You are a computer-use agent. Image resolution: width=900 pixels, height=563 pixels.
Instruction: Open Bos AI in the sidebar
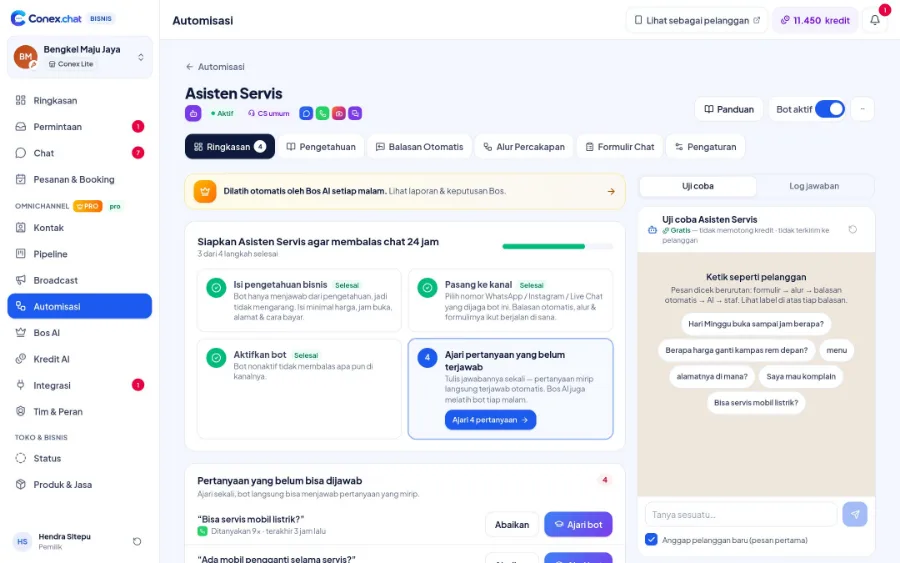pos(79,333)
